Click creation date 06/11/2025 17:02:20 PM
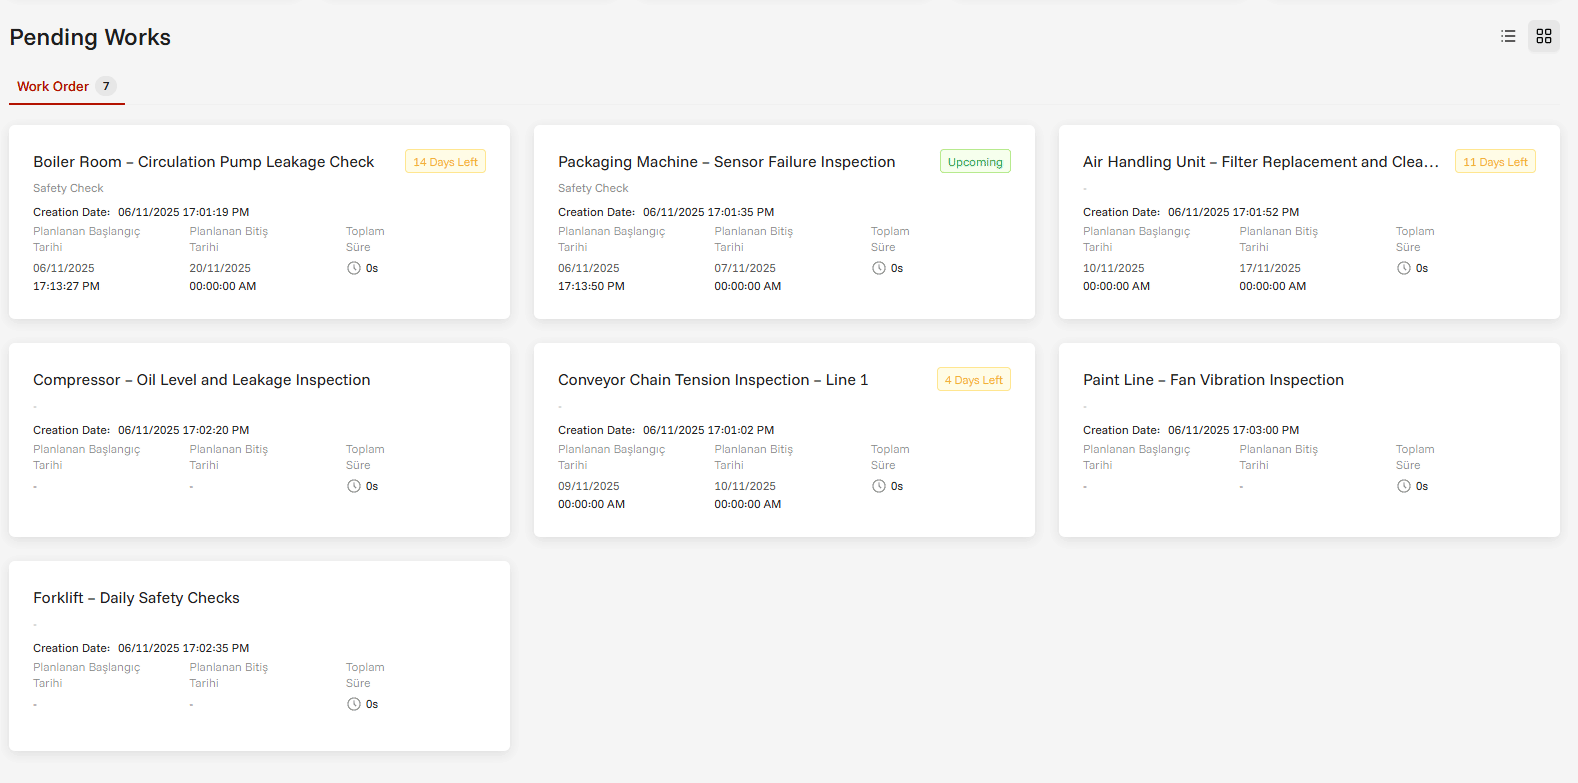 184,430
